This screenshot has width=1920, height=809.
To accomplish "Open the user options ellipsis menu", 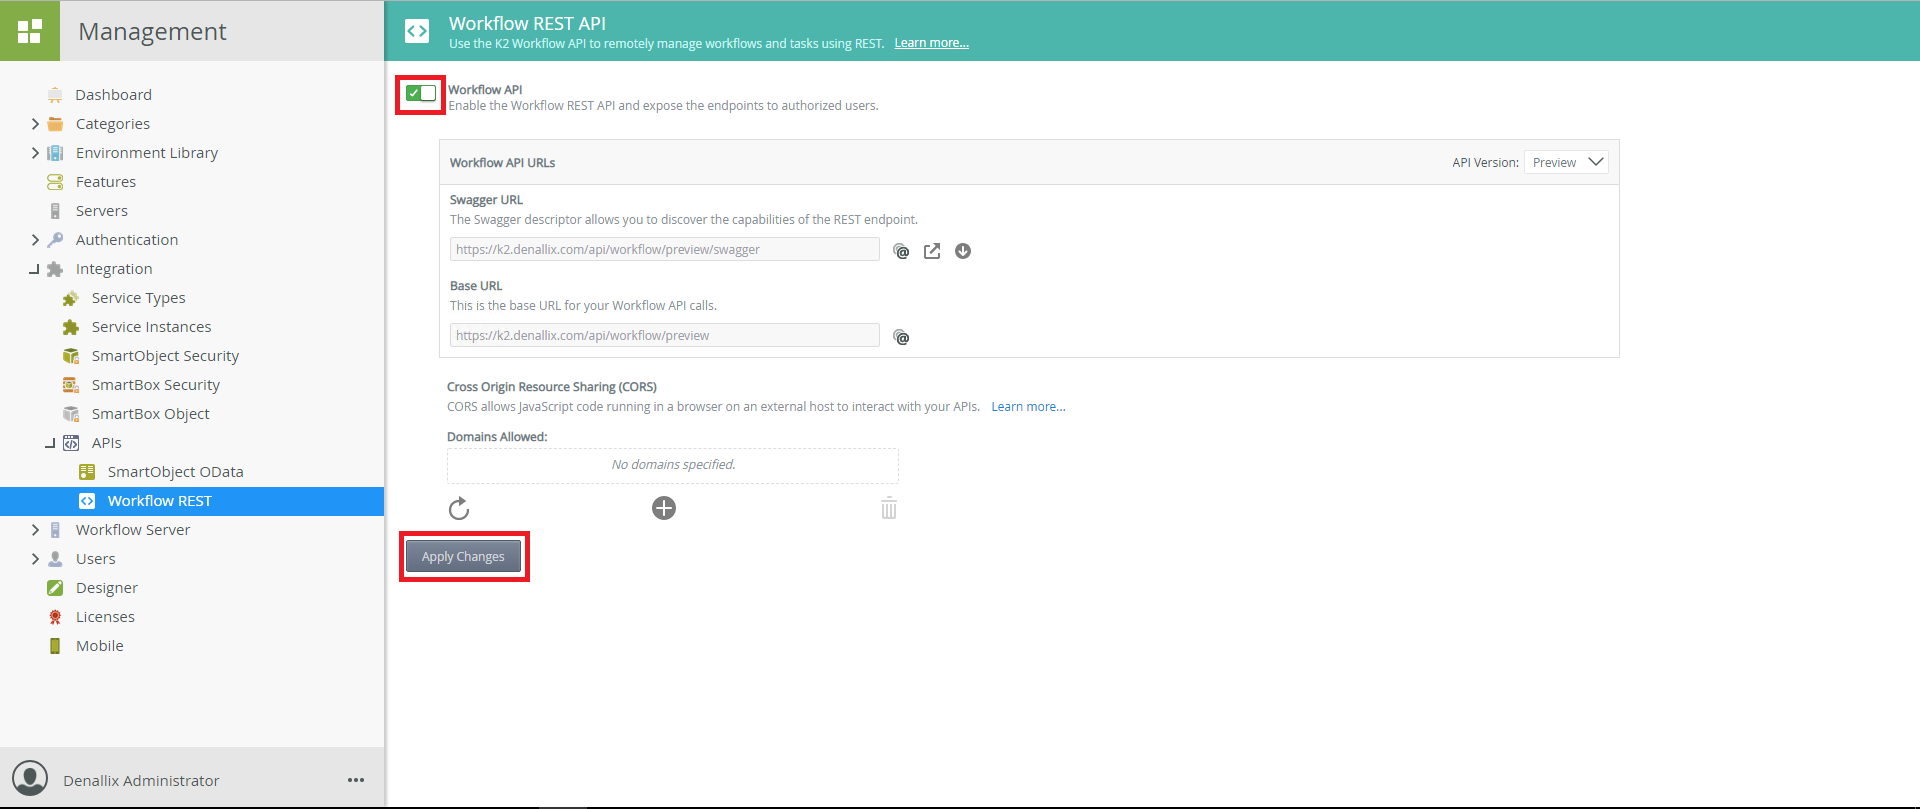I will click(356, 780).
